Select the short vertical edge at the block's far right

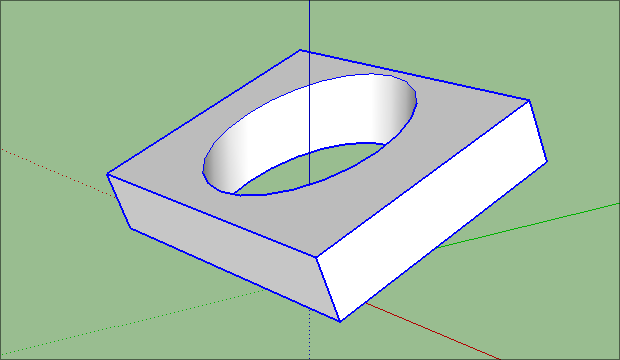point(538,131)
